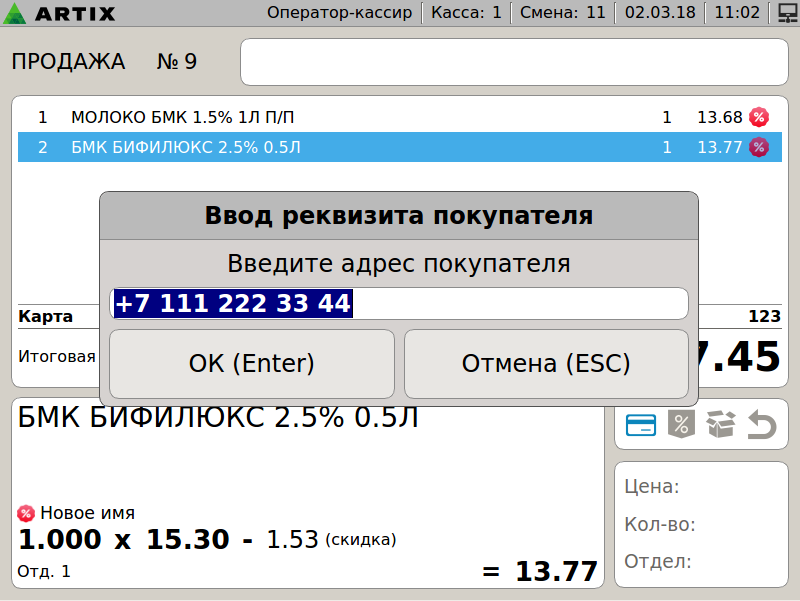Cancel the dialog with Отмена (ESC)
Image resolution: width=800 pixels, height=601 pixels.
click(546, 364)
